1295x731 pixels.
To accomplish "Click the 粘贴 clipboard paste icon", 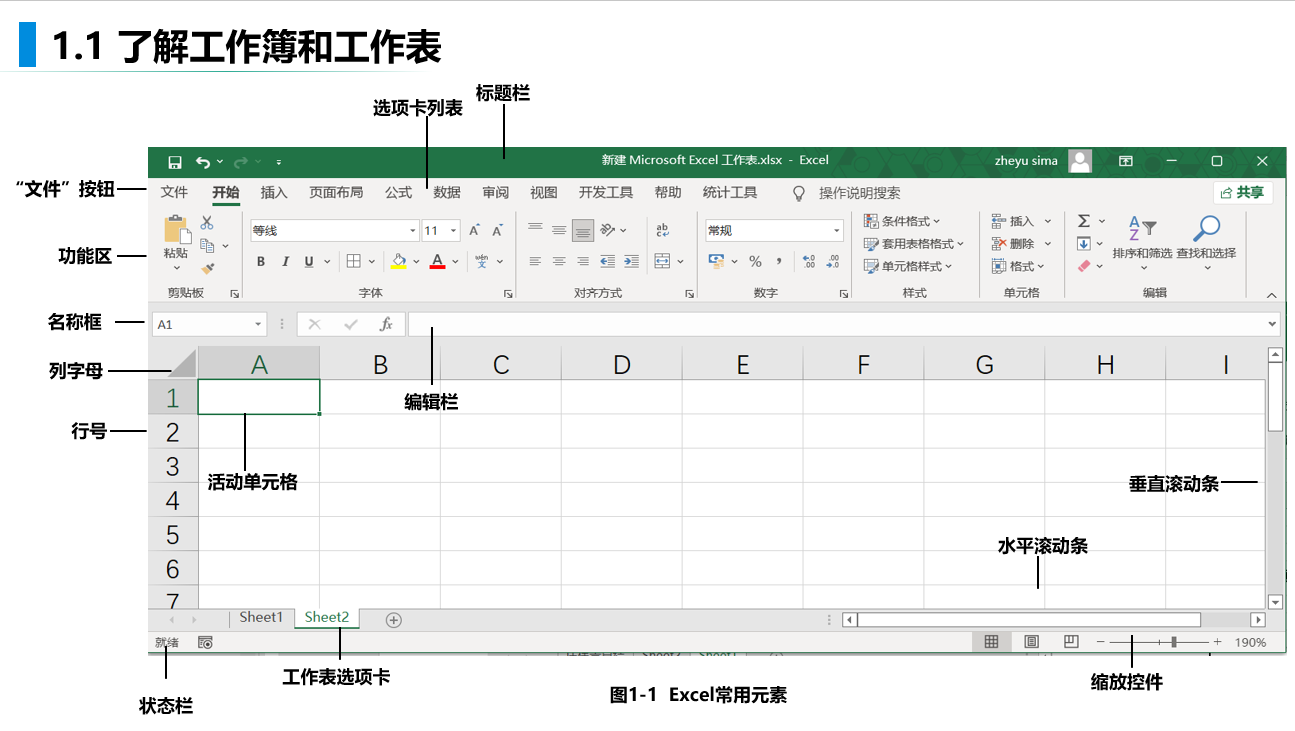I will click(177, 230).
